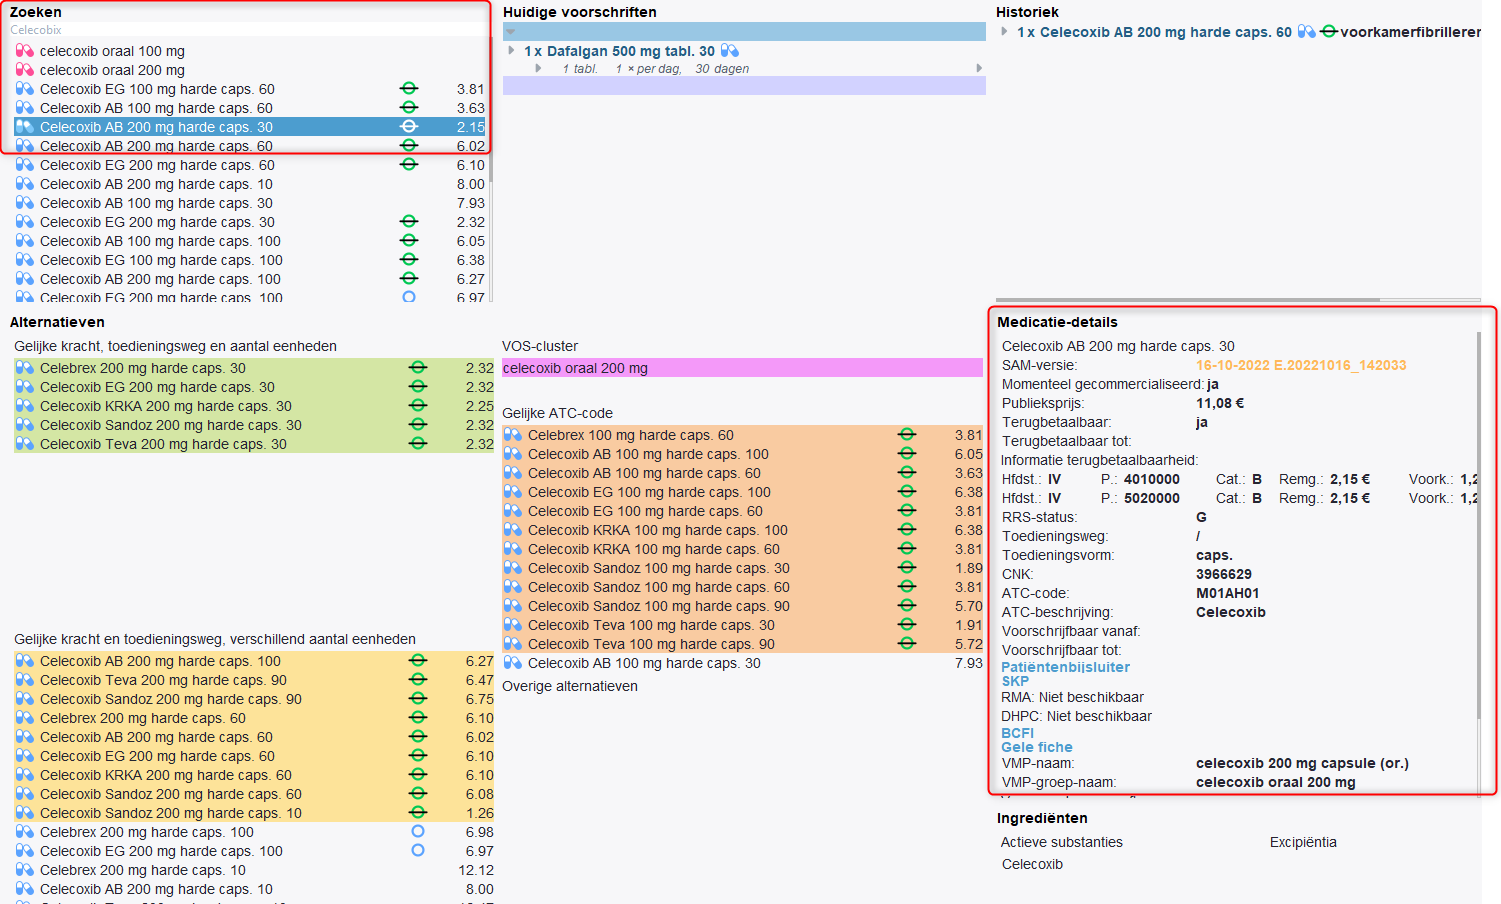This screenshot has height=904, width=1501.
Task: Click green symbol of Celecoxib Sandoz 200 mg caps. 90
Action: (418, 698)
